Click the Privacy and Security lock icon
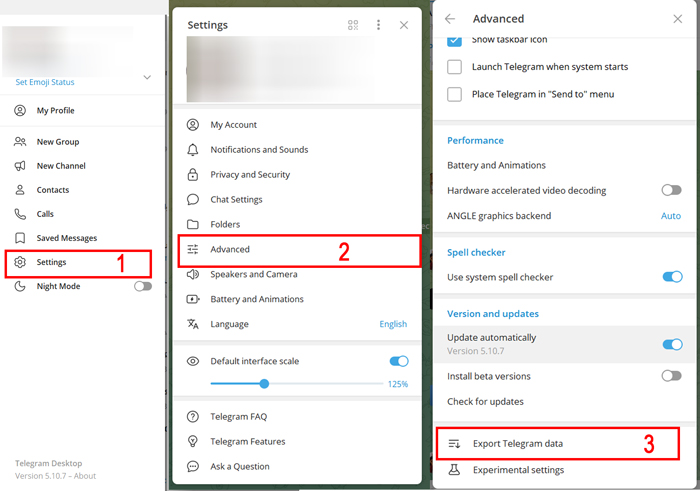This screenshot has height=491, width=700. [x=193, y=175]
